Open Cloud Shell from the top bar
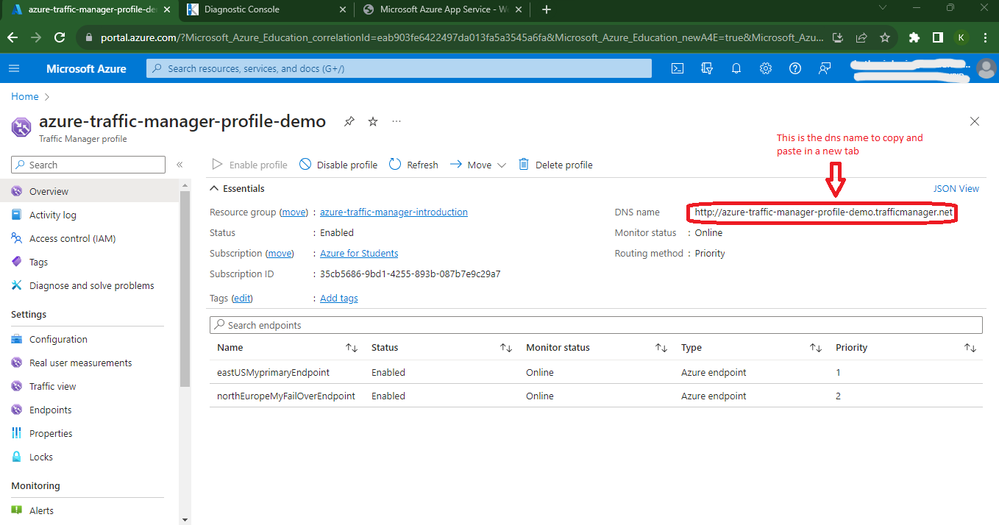The image size is (999, 525). 677,68
